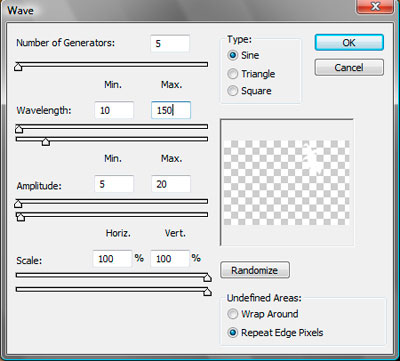Click the Amplitude minimum slider handle
The image size is (400, 361).
(x=18, y=204)
